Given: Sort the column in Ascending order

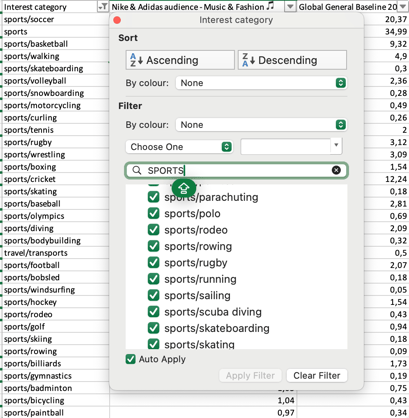Looking at the screenshot, I should (180, 60).
